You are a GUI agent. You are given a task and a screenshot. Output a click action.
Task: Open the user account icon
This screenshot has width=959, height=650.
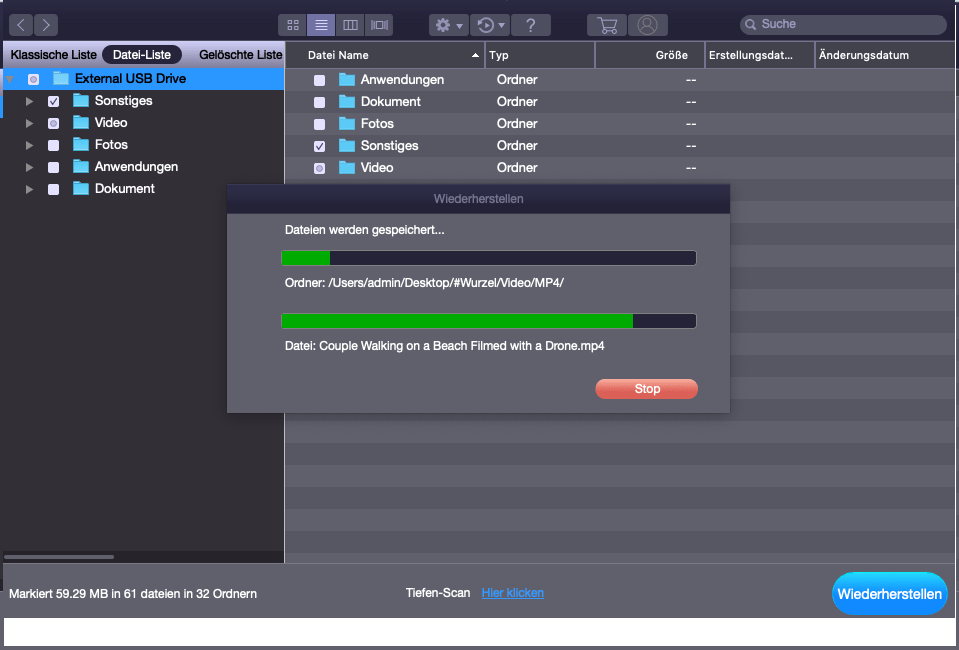648,25
